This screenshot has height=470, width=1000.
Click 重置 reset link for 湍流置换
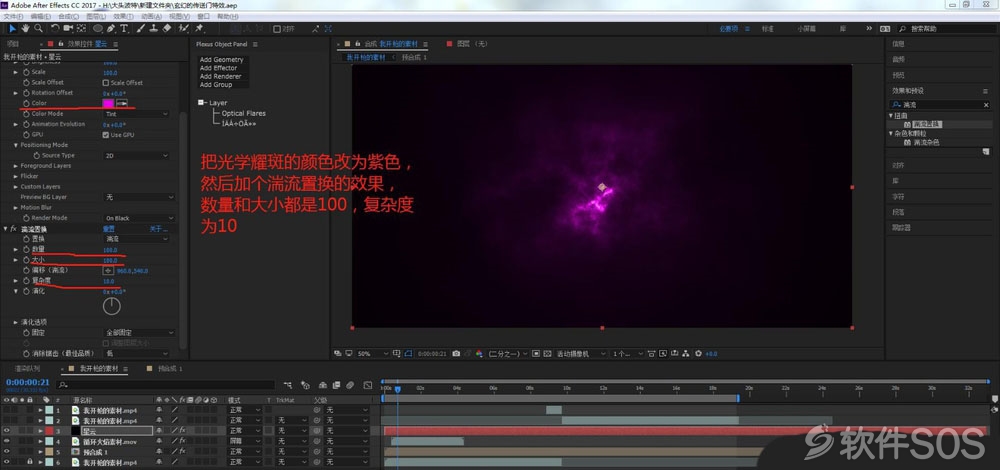click(109, 228)
